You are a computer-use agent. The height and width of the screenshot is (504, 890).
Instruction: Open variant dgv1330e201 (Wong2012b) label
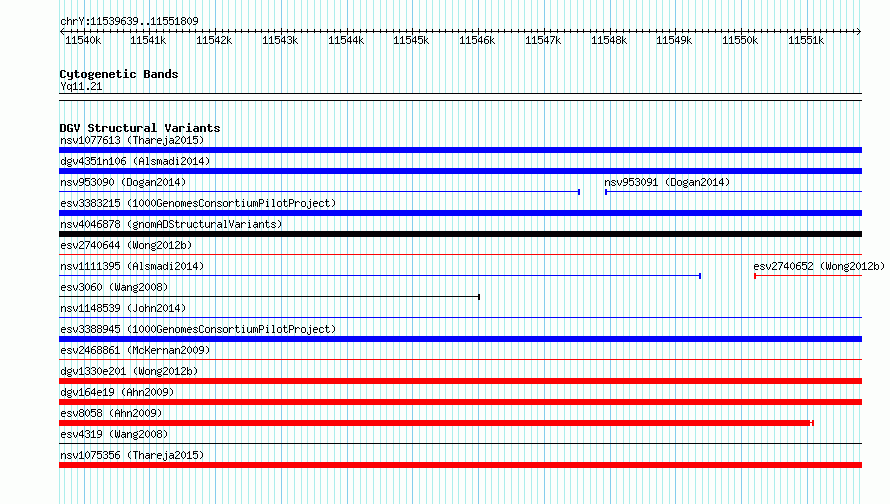[x=129, y=371]
